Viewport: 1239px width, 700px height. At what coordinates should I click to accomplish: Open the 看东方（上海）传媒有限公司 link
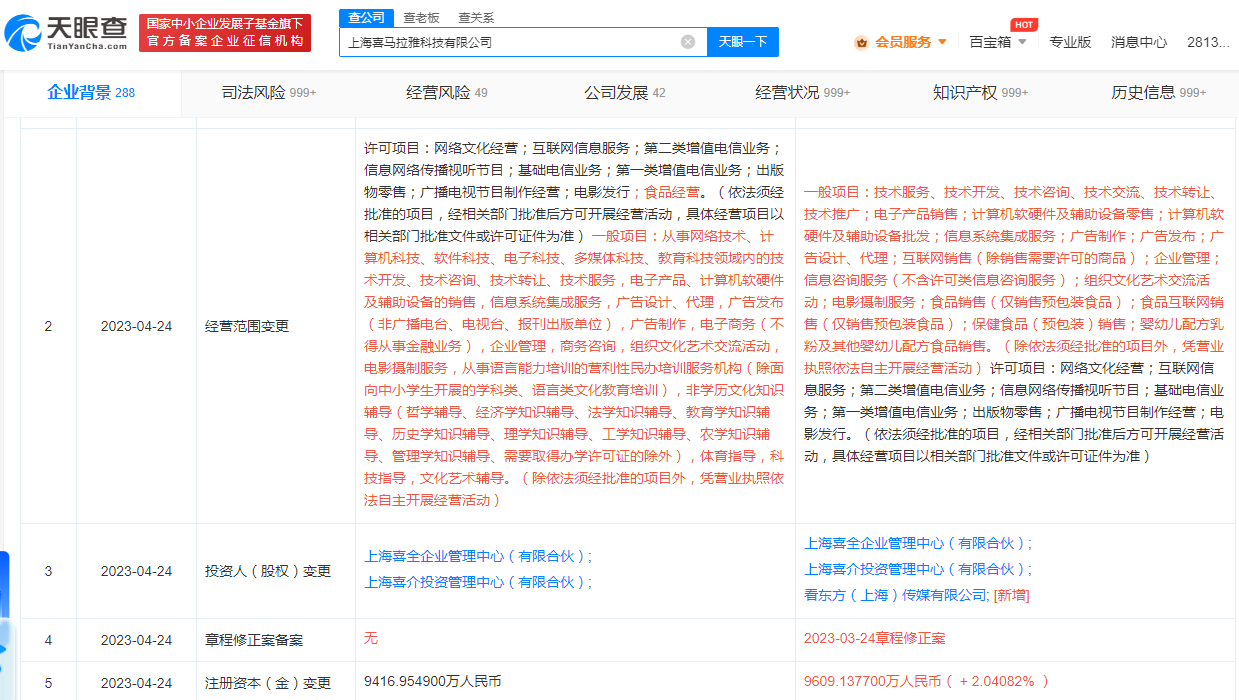[x=897, y=595]
